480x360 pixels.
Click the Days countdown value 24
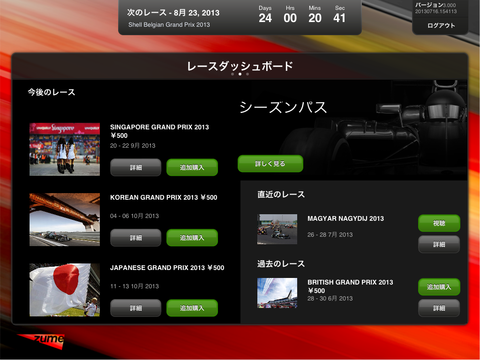[x=265, y=18]
